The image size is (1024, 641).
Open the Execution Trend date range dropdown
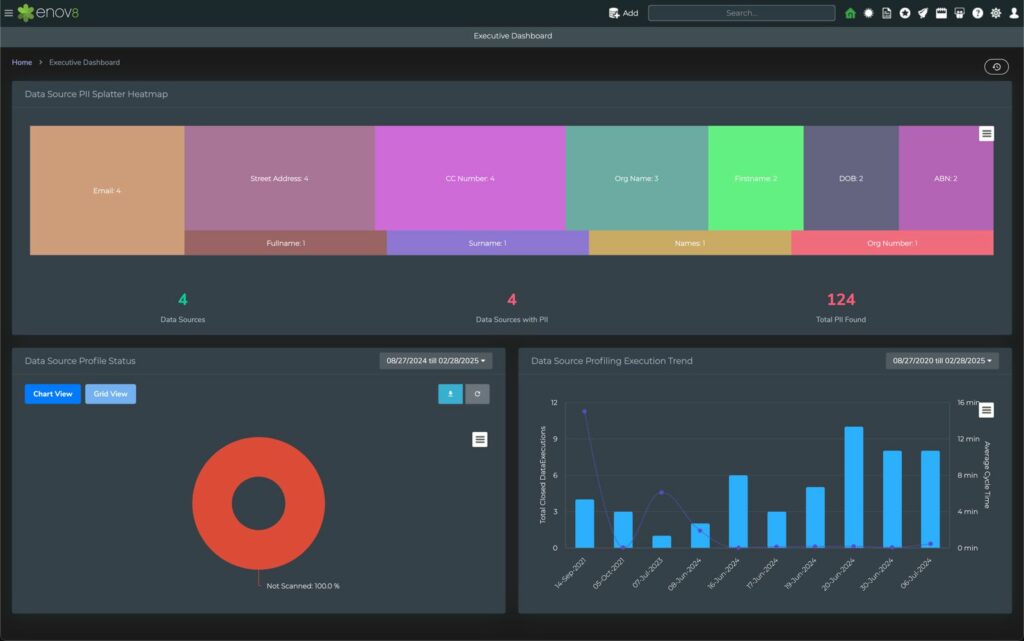click(941, 361)
